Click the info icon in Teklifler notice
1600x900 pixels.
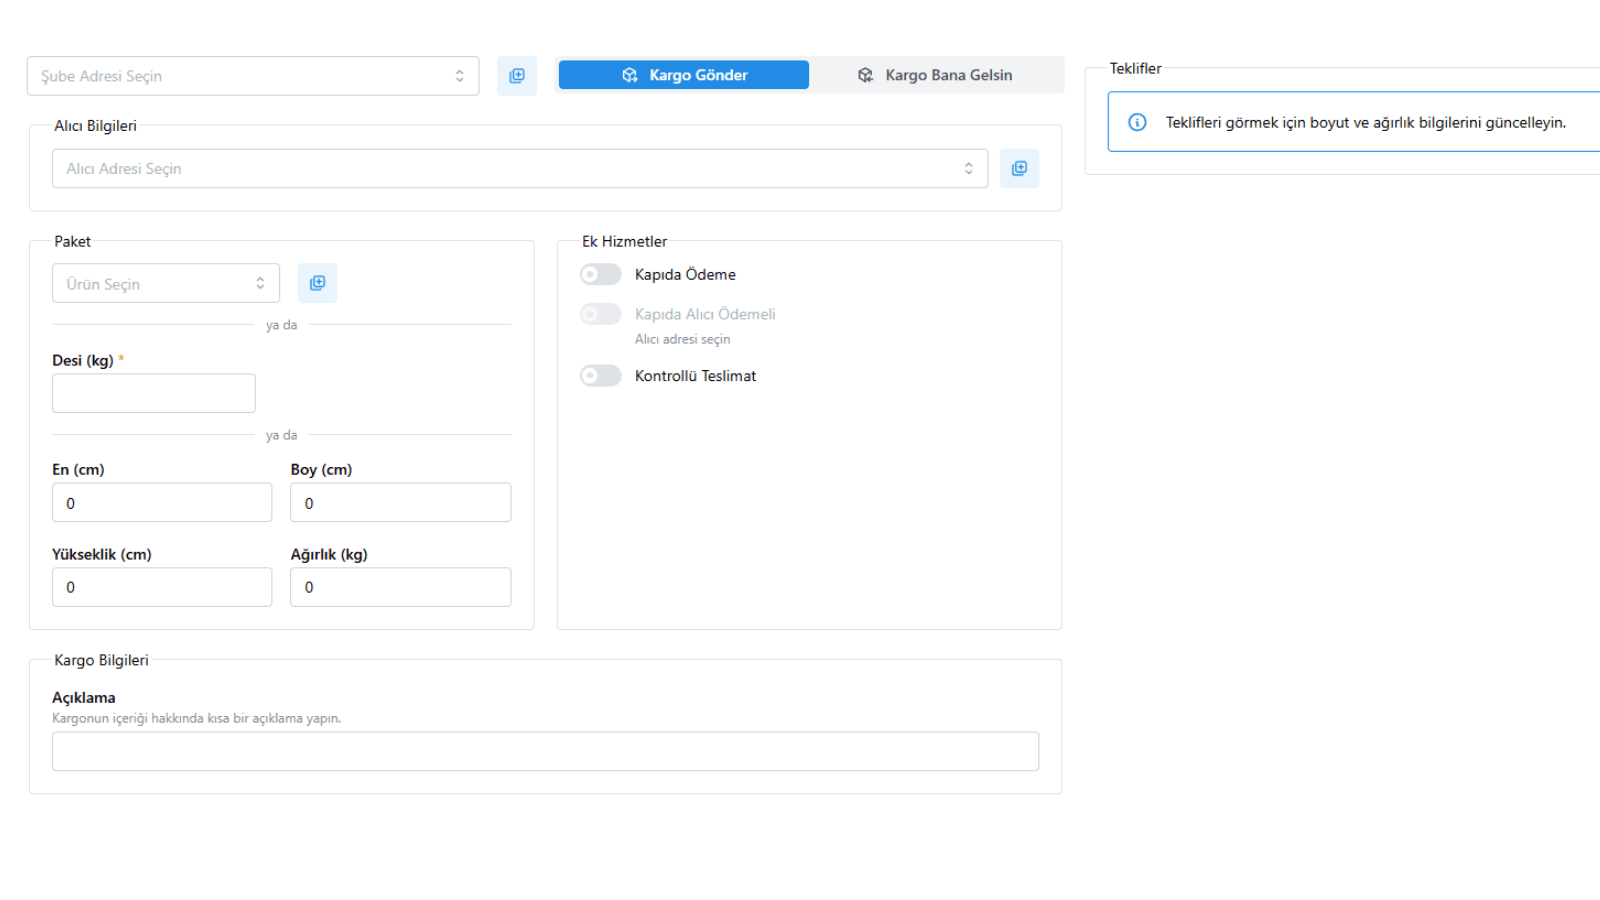pos(1137,122)
